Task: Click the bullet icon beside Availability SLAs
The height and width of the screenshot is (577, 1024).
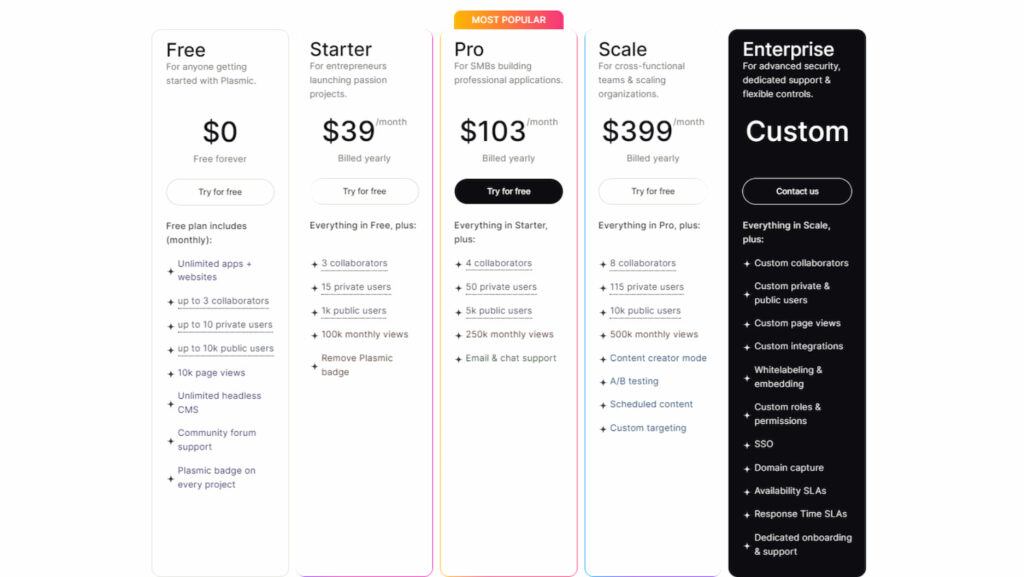Action: (x=746, y=491)
